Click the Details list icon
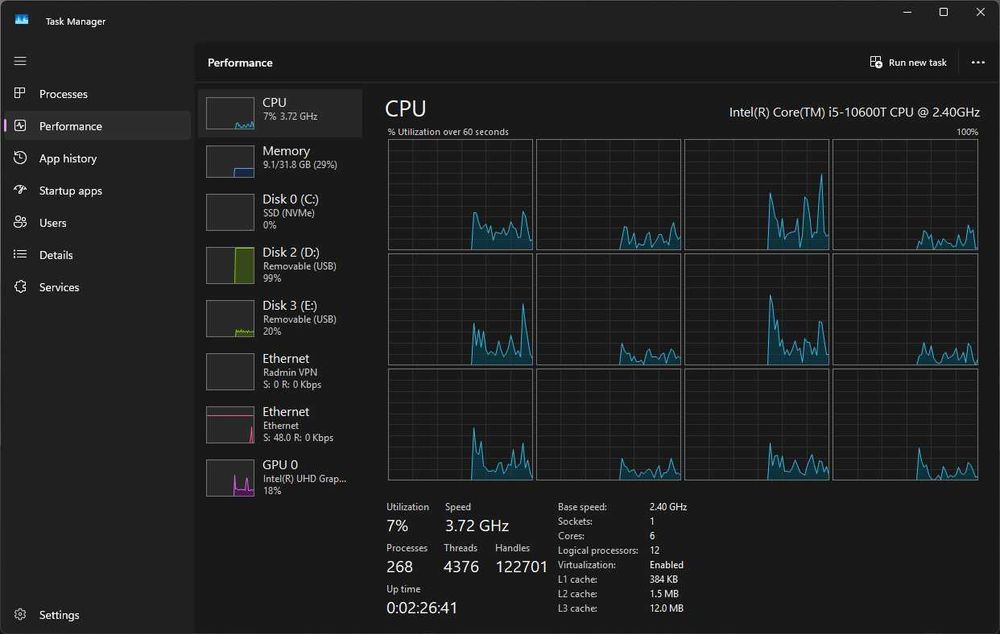Viewport: 1000px width, 634px height. click(20, 254)
